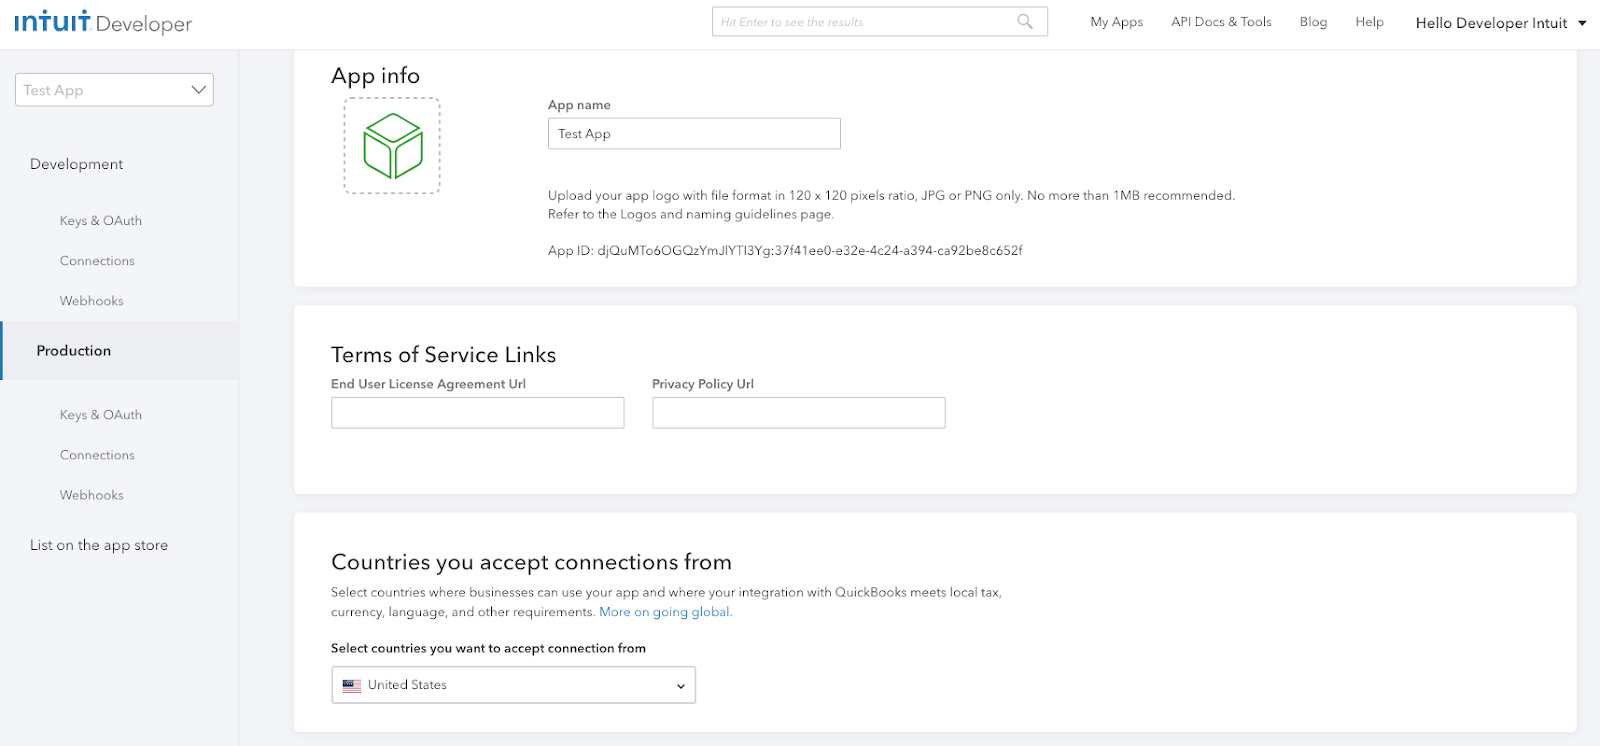This screenshot has width=1600, height=746.
Task: Click the United States flag icon
Action: click(352, 686)
